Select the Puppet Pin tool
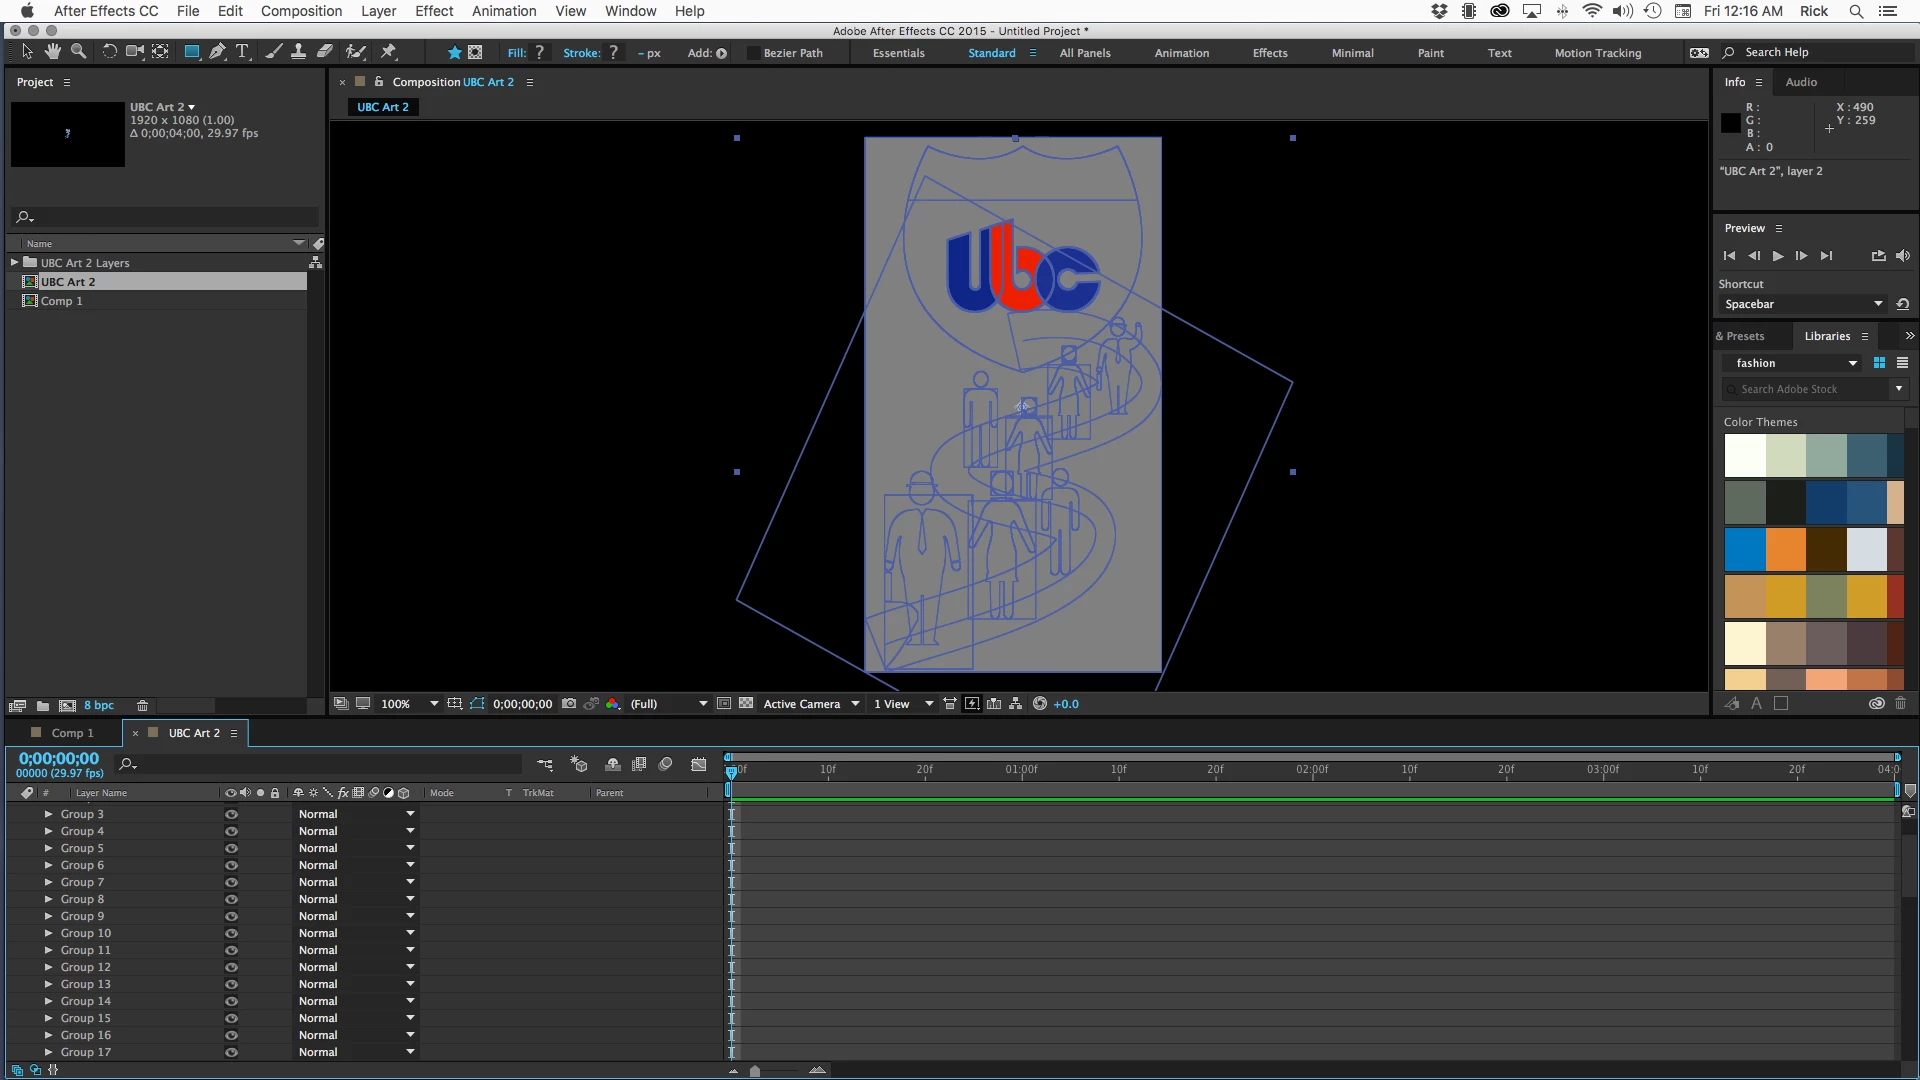Viewport: 1920px width, 1080px height. [389, 52]
